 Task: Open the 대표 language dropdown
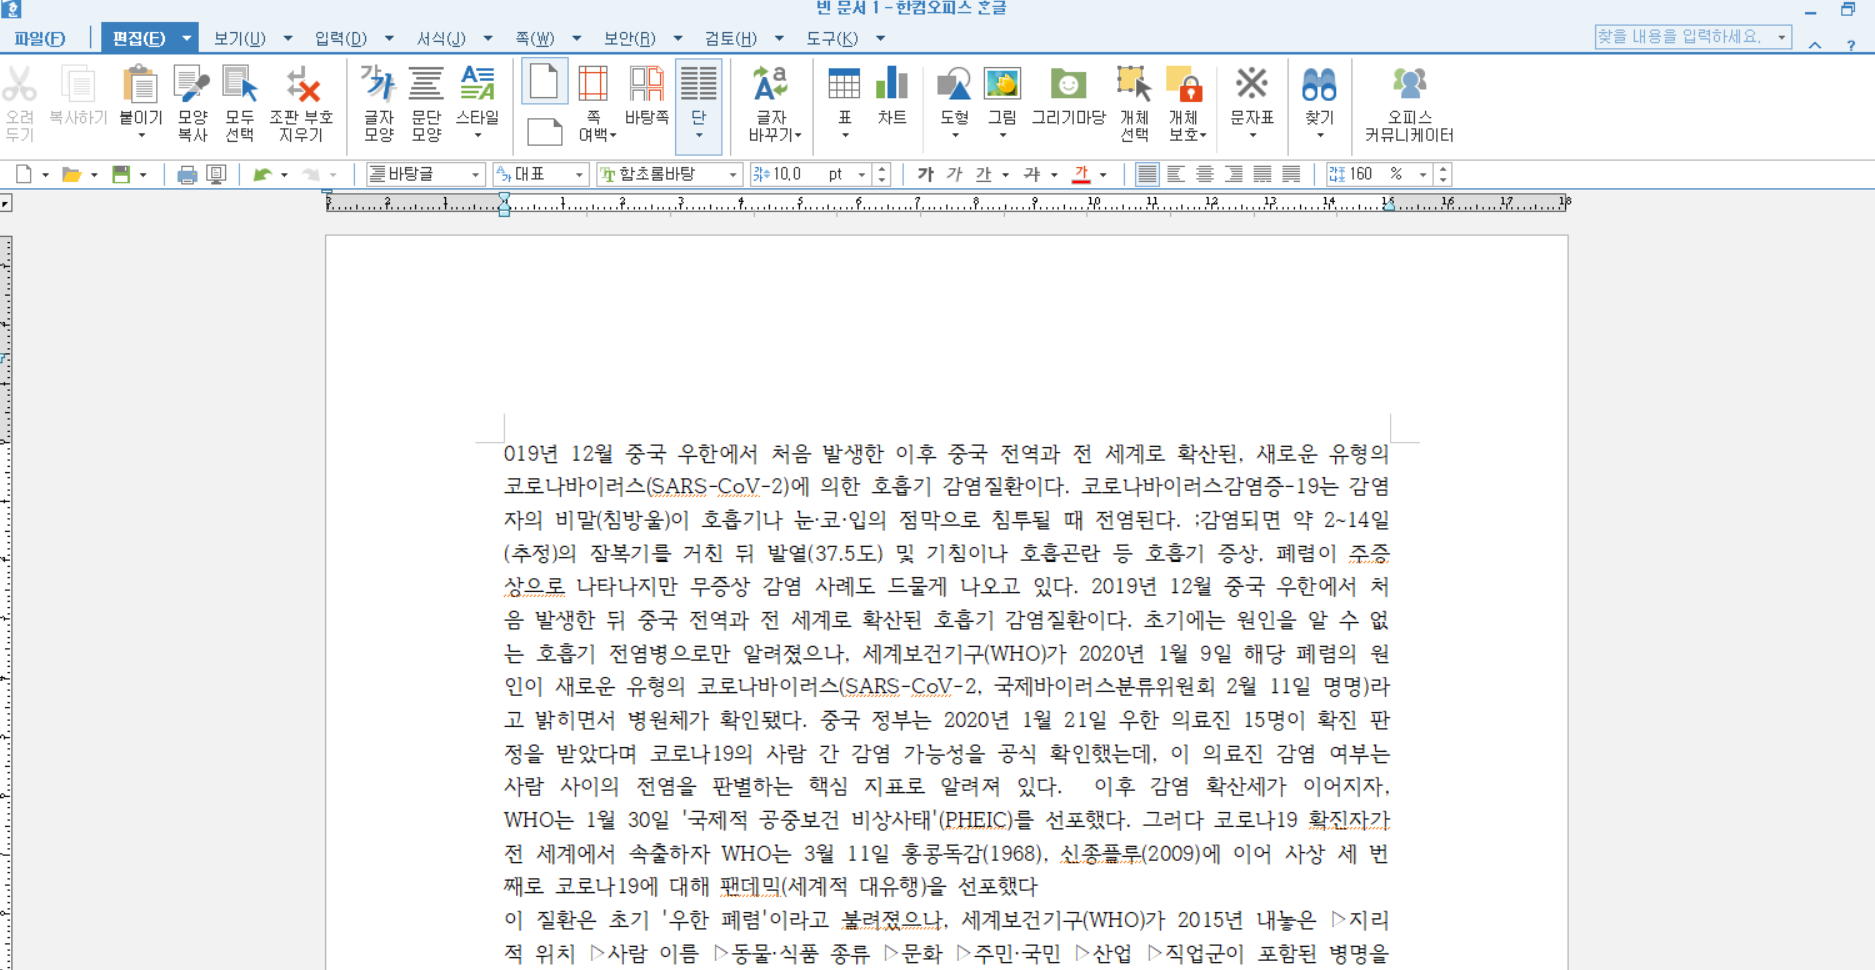tap(579, 174)
